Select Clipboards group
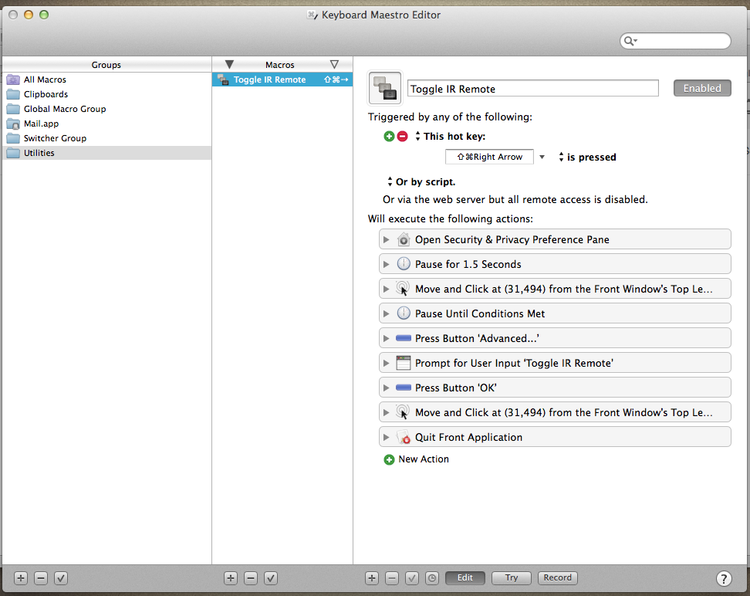The image size is (750, 596). (x=107, y=94)
